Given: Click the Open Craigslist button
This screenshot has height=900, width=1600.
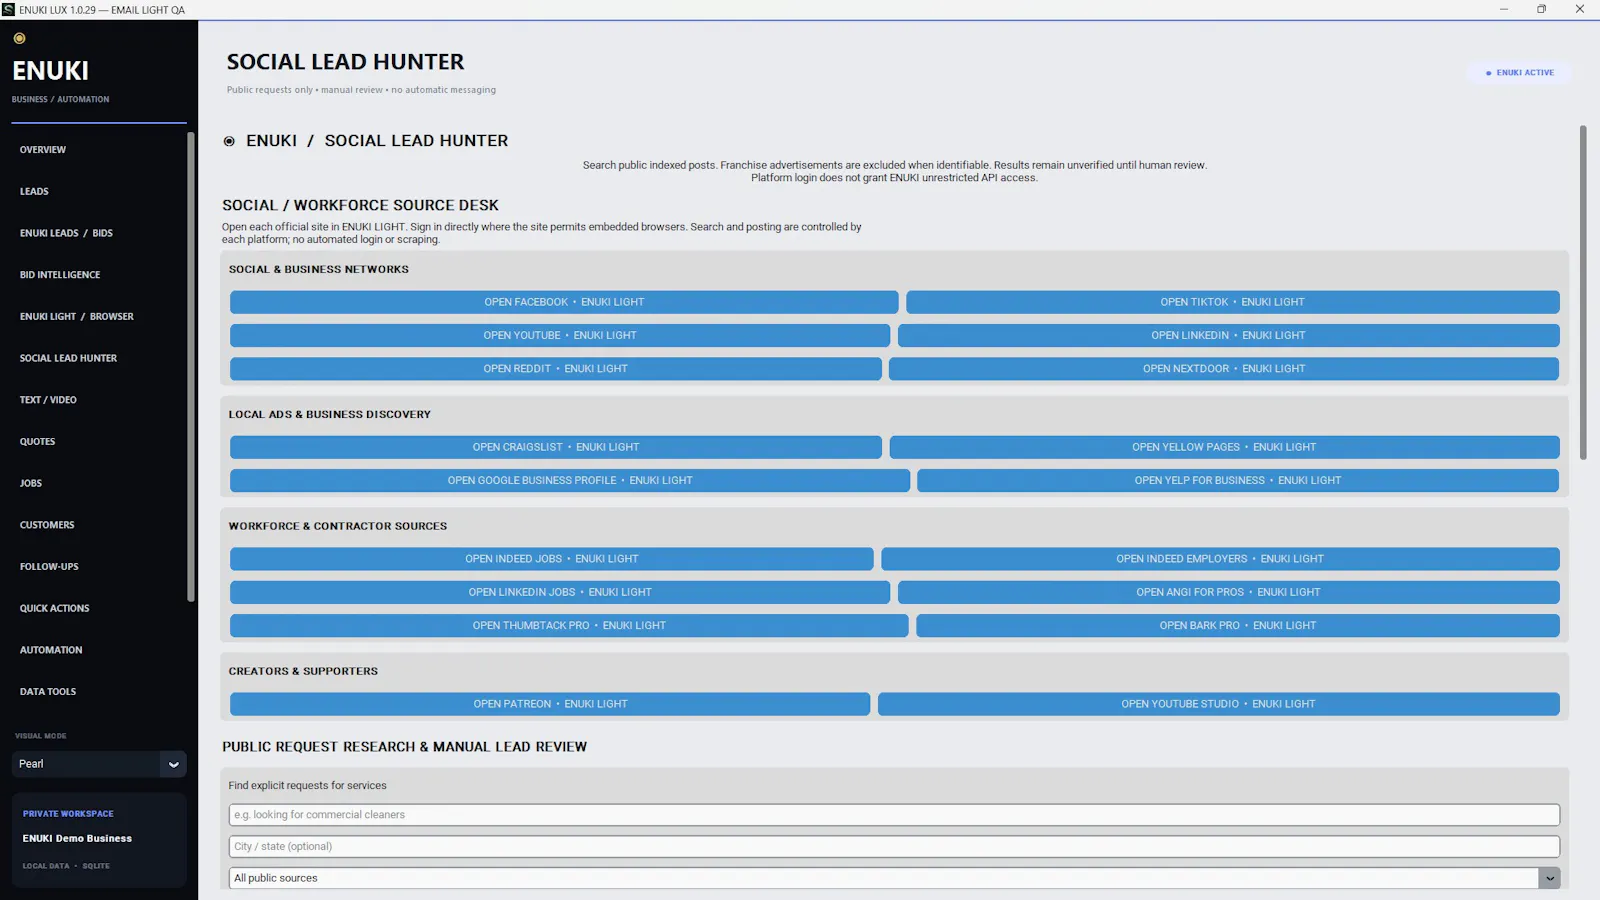Looking at the screenshot, I should [x=556, y=447].
